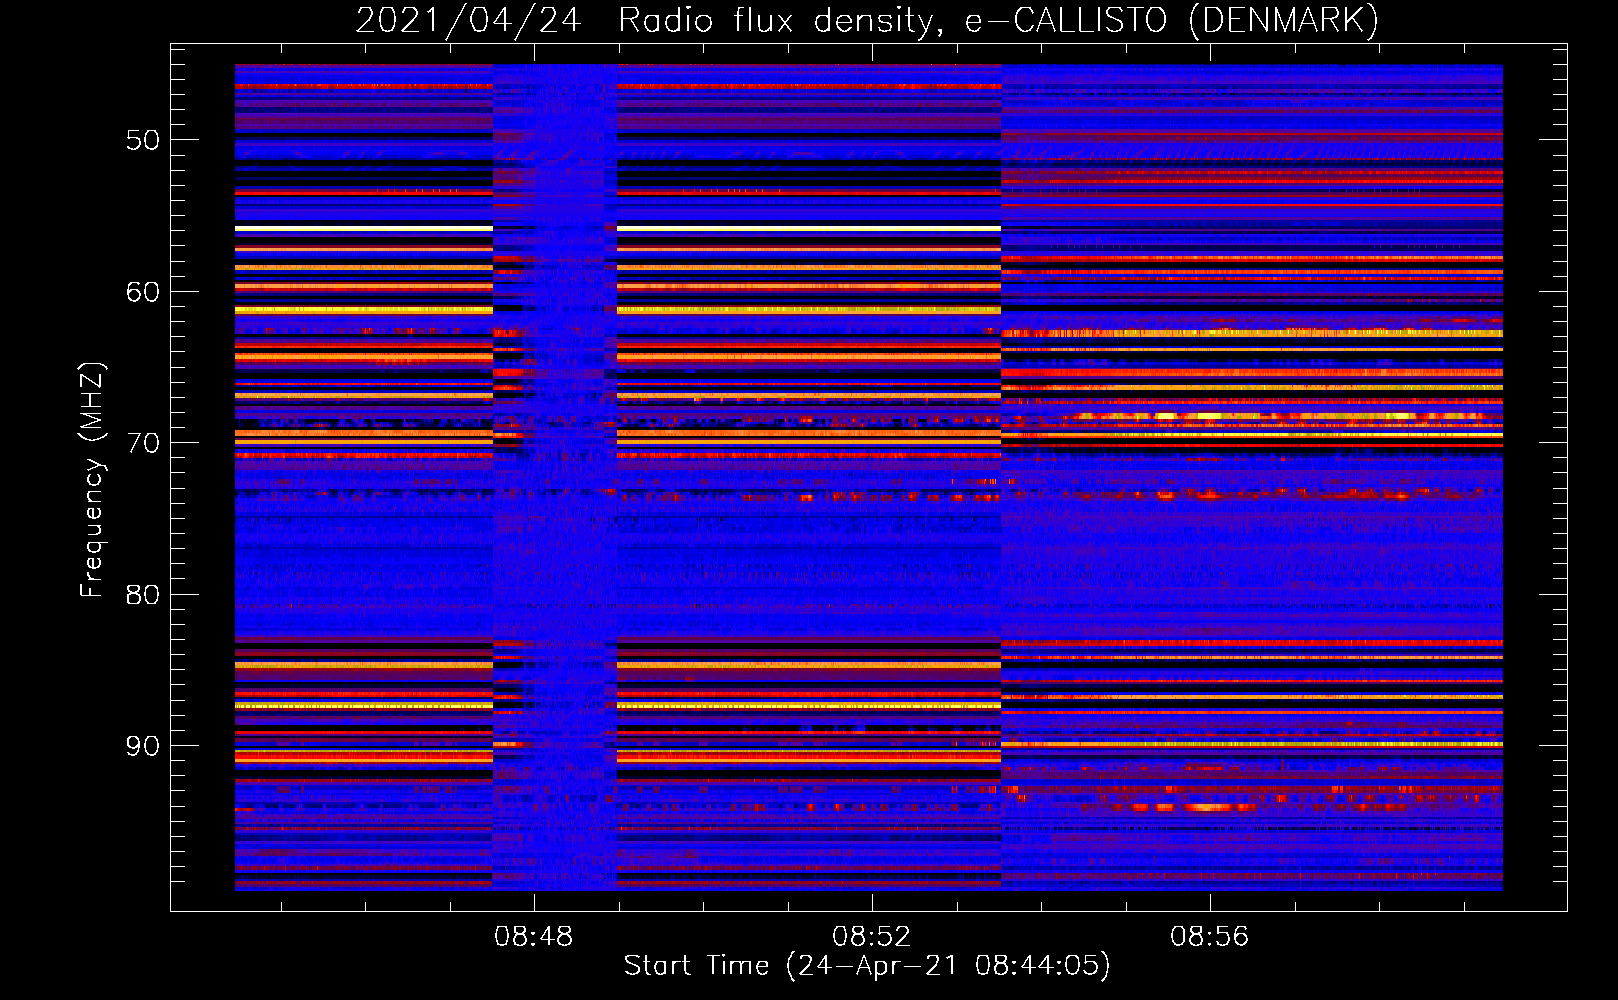Click the 80 MHz frequency axis label
Image resolution: width=1618 pixels, height=1000 pixels.
point(142,595)
